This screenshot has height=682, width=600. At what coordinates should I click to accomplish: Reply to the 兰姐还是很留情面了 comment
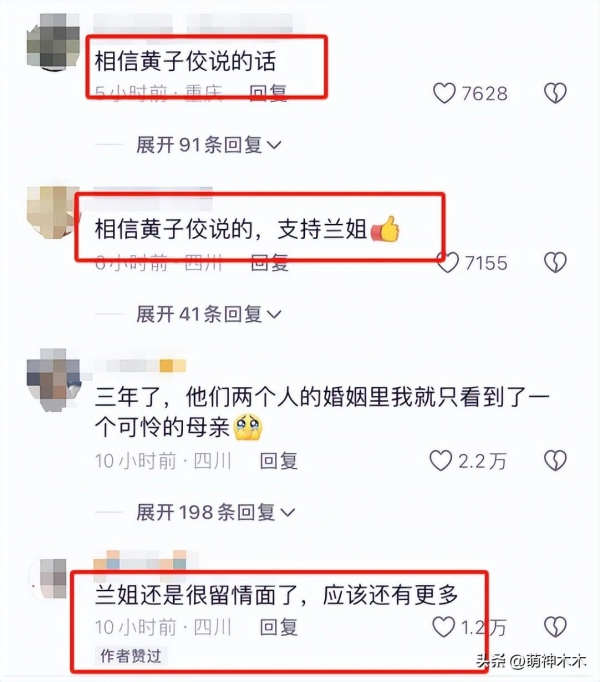point(278,627)
